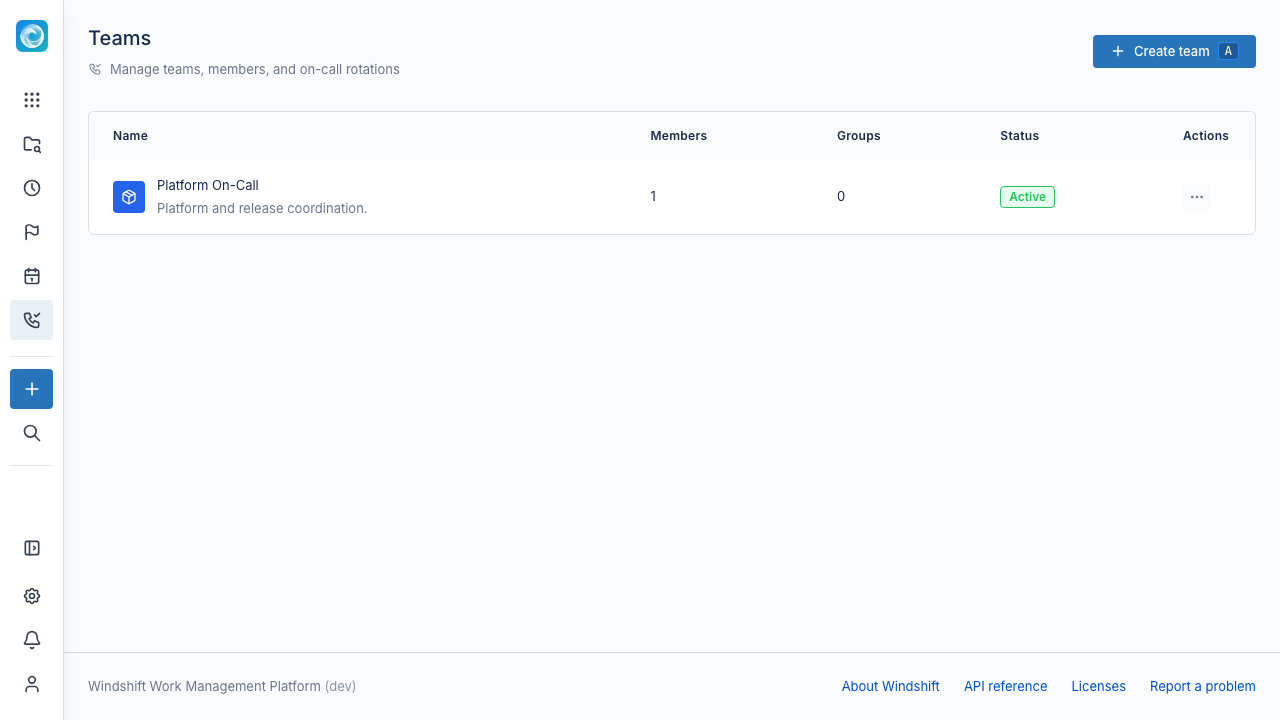The height and width of the screenshot is (720, 1280).
Task: Open actions ellipsis menu for Platform On-Call
Action: click(x=1197, y=197)
